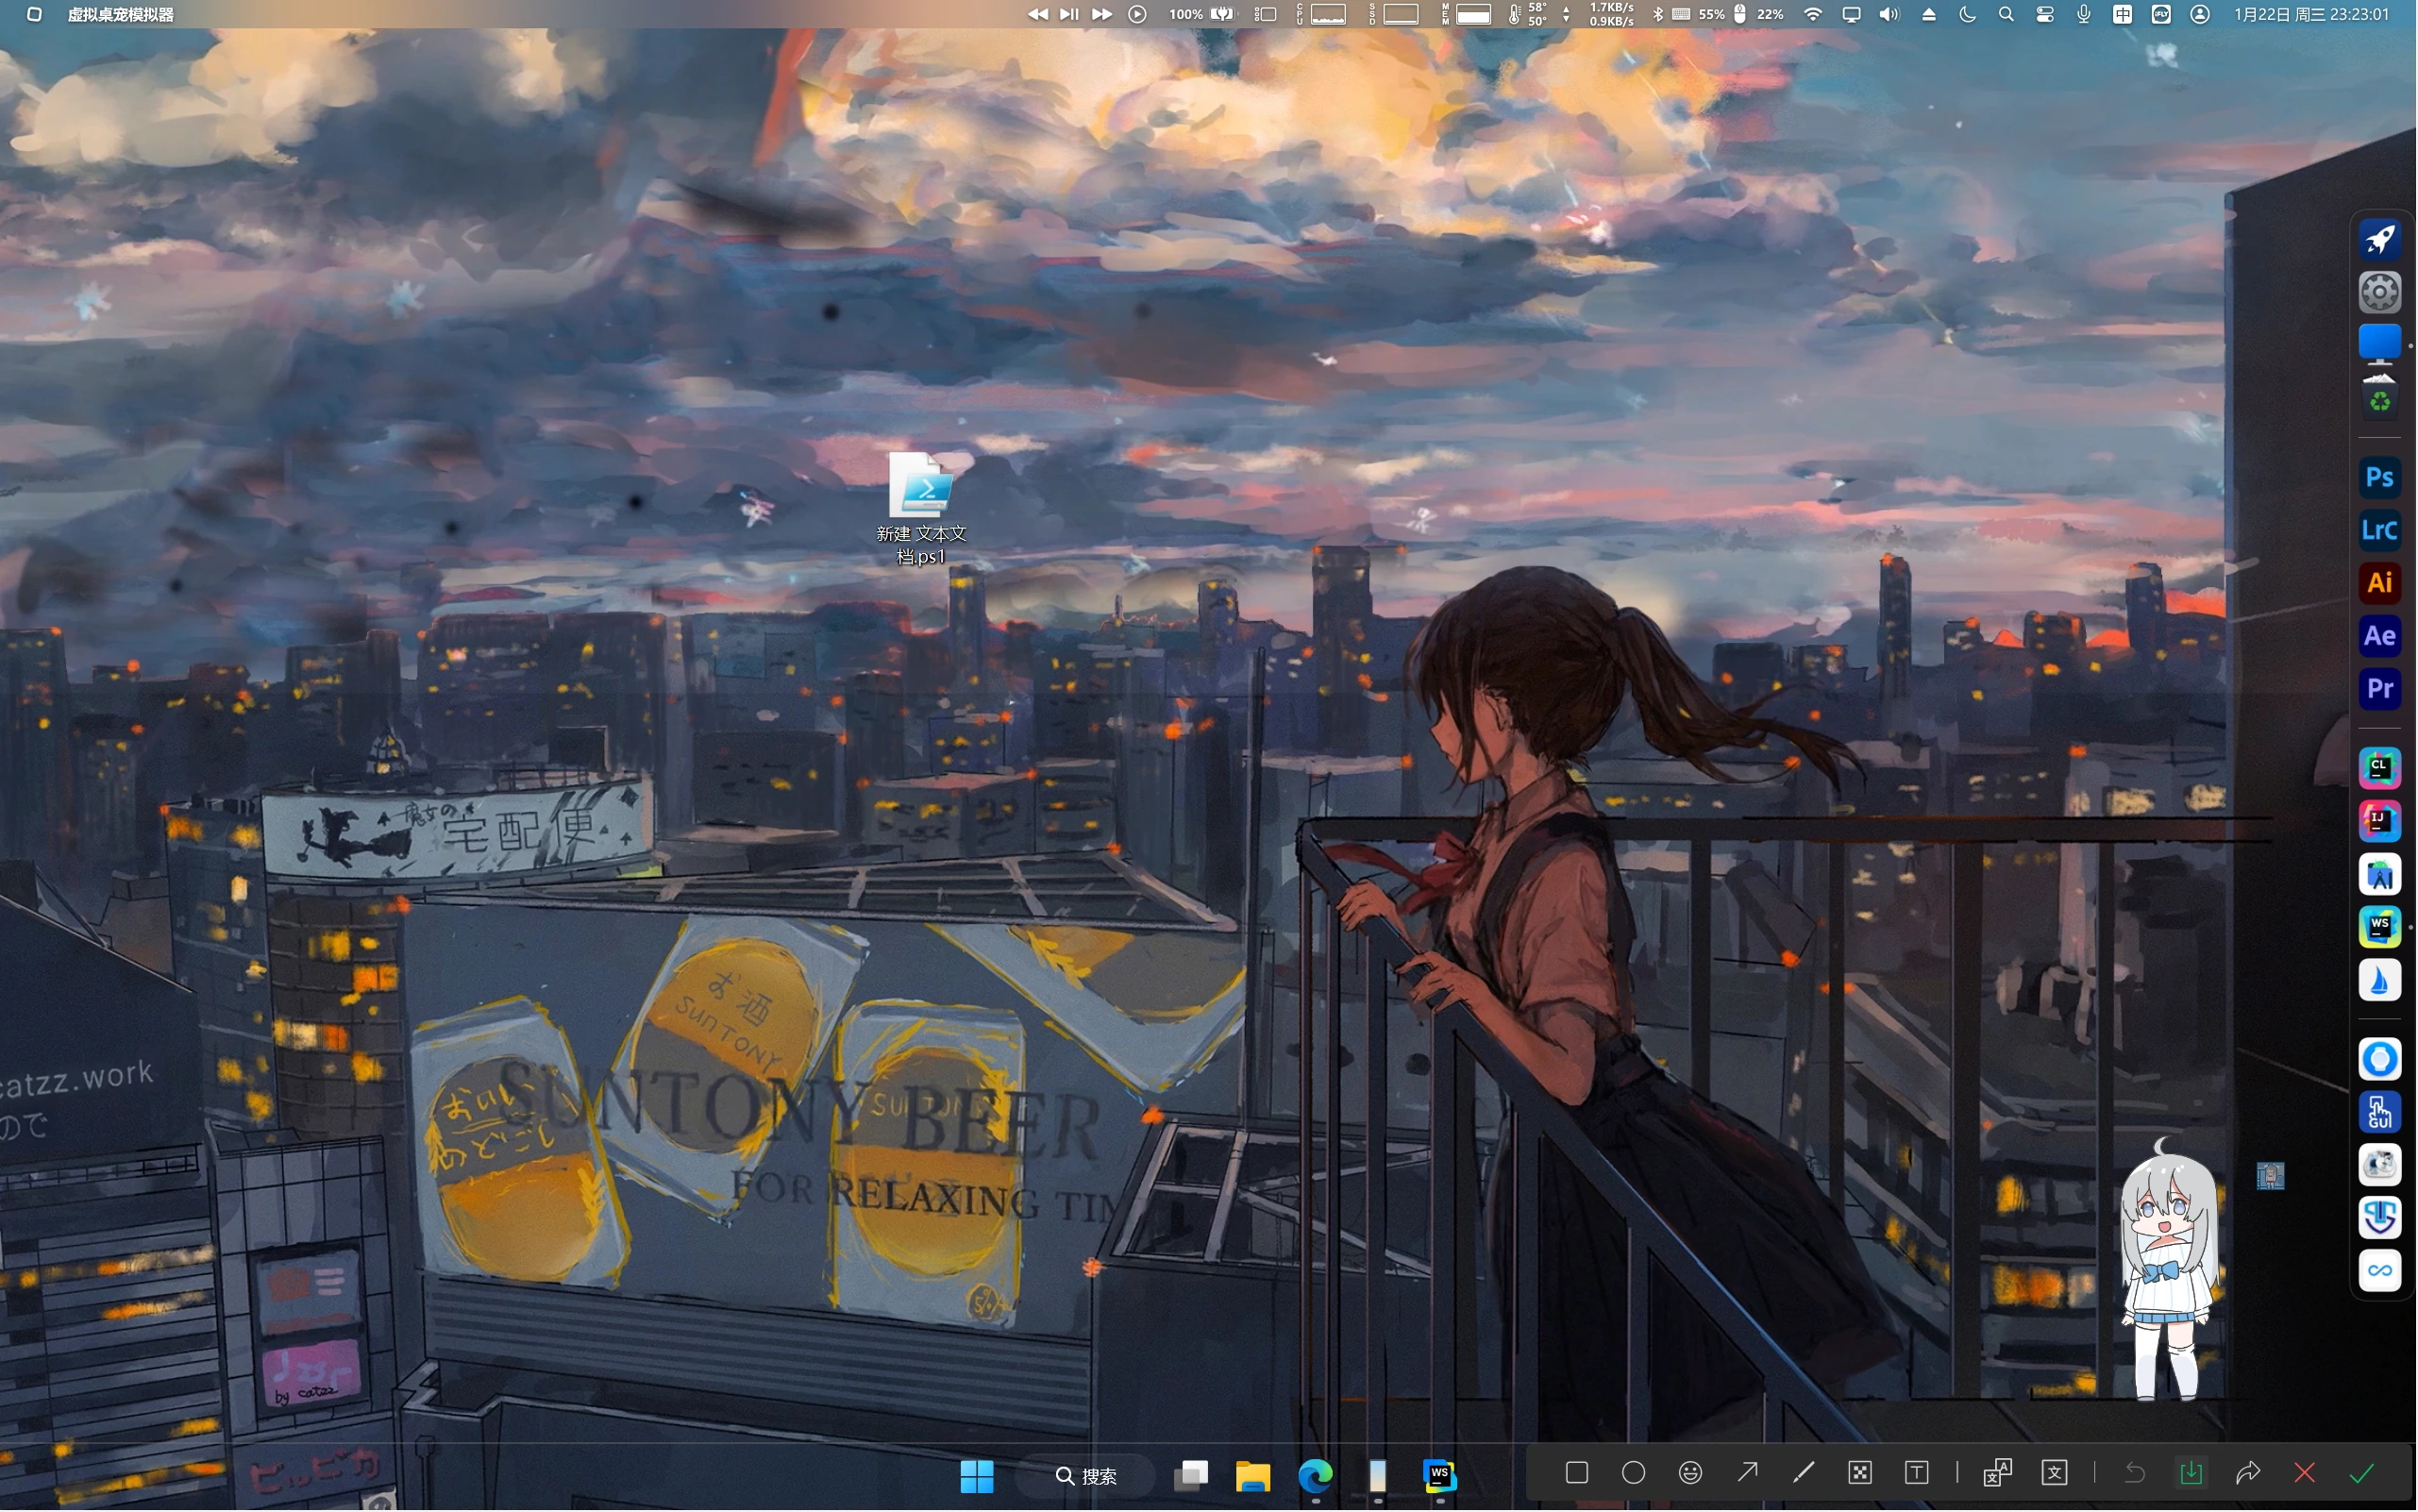Select the rectangle annotation tool
The width and height of the screenshot is (2418, 1512).
pyautogui.click(x=1576, y=1472)
